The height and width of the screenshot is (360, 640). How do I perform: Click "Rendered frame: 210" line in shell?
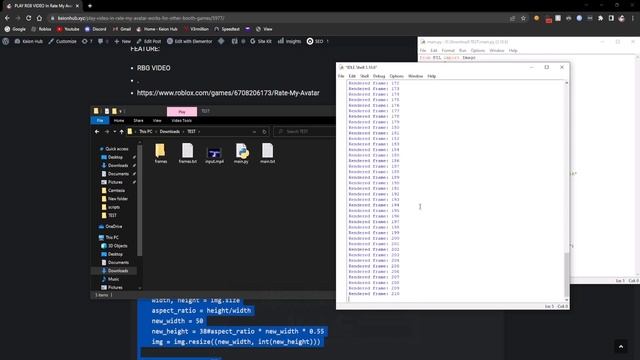click(x=374, y=293)
